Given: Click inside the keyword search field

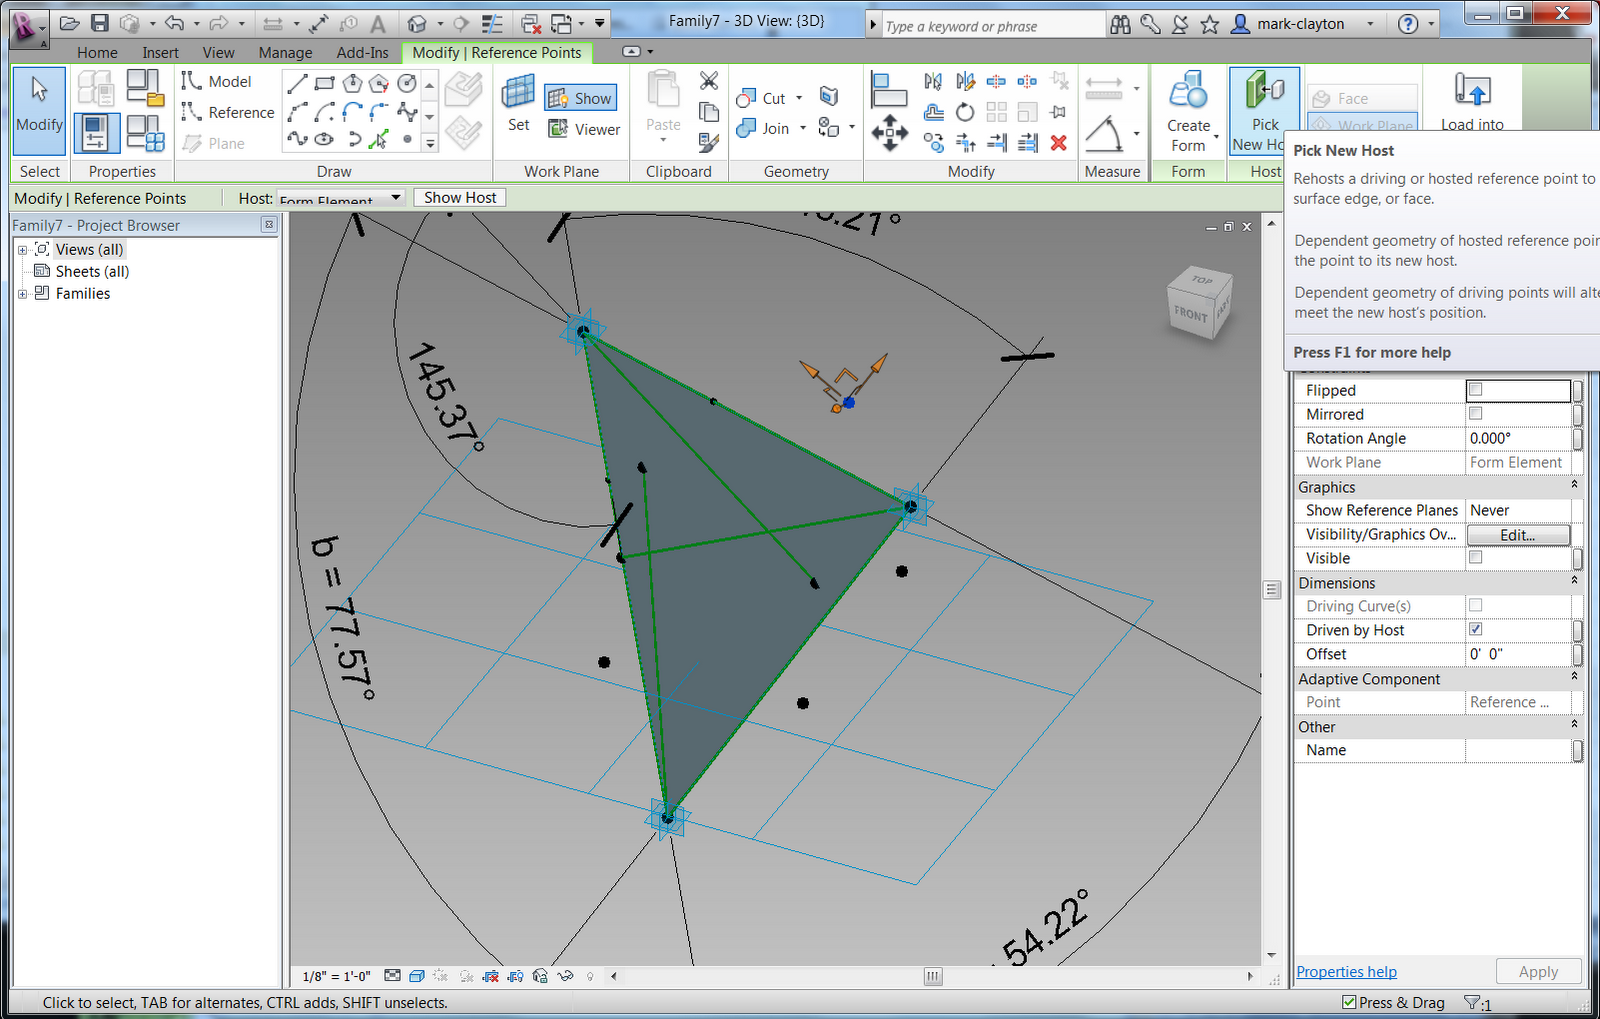Looking at the screenshot, I should pyautogui.click(x=990, y=25).
